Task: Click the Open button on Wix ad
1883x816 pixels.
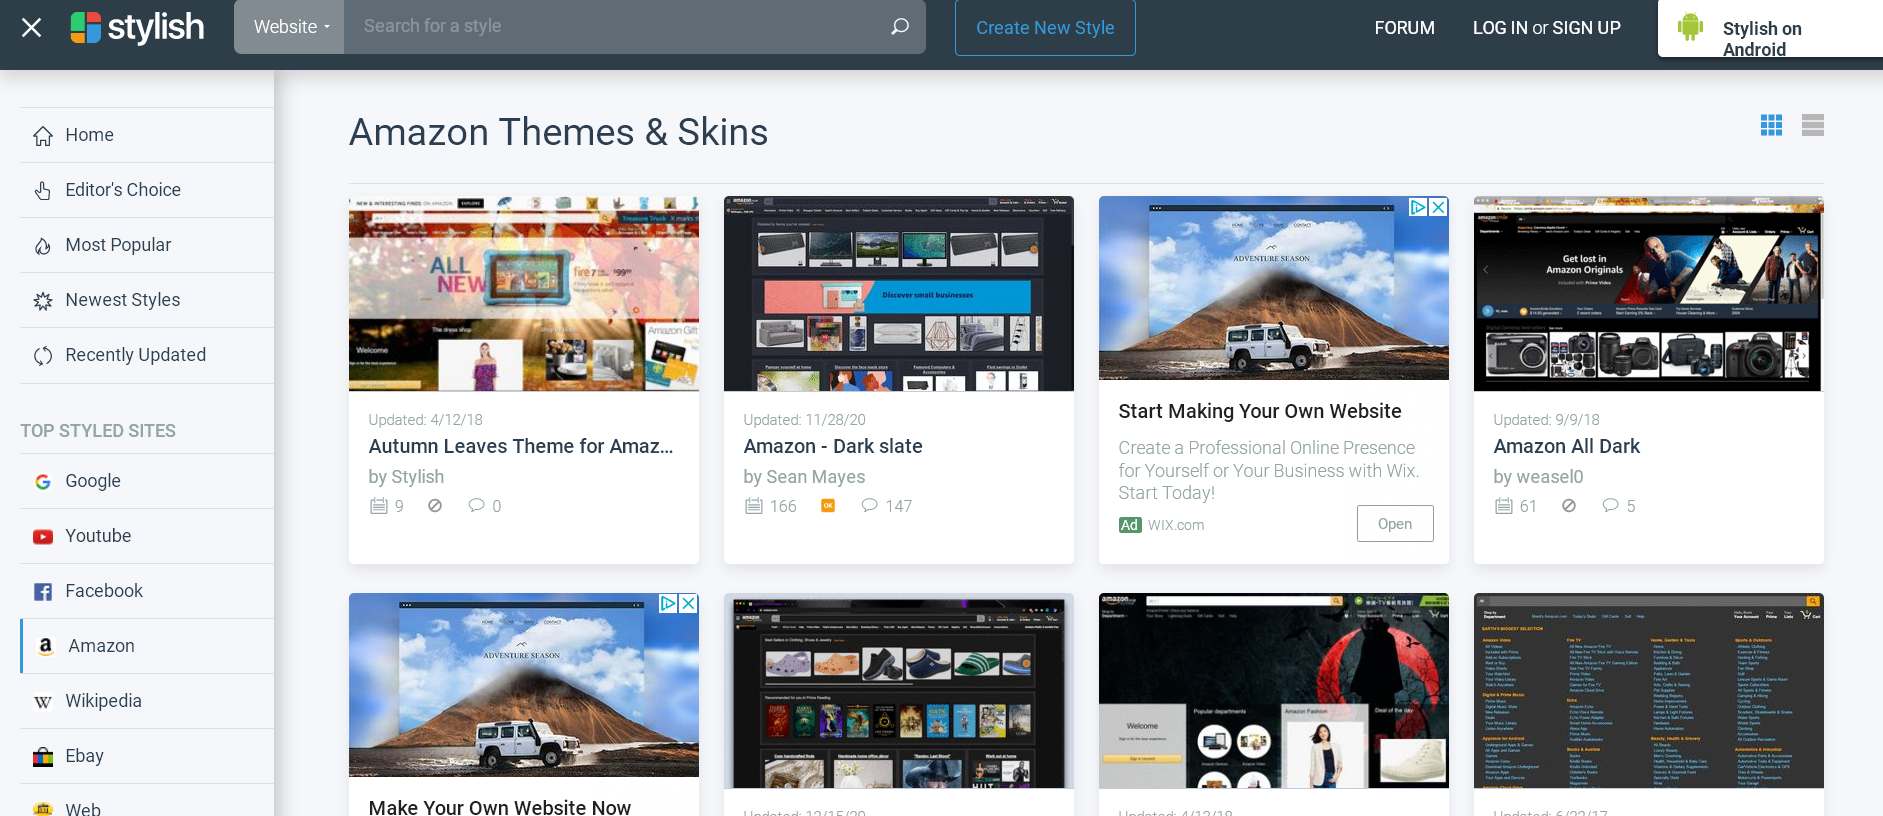Action: click(1395, 524)
